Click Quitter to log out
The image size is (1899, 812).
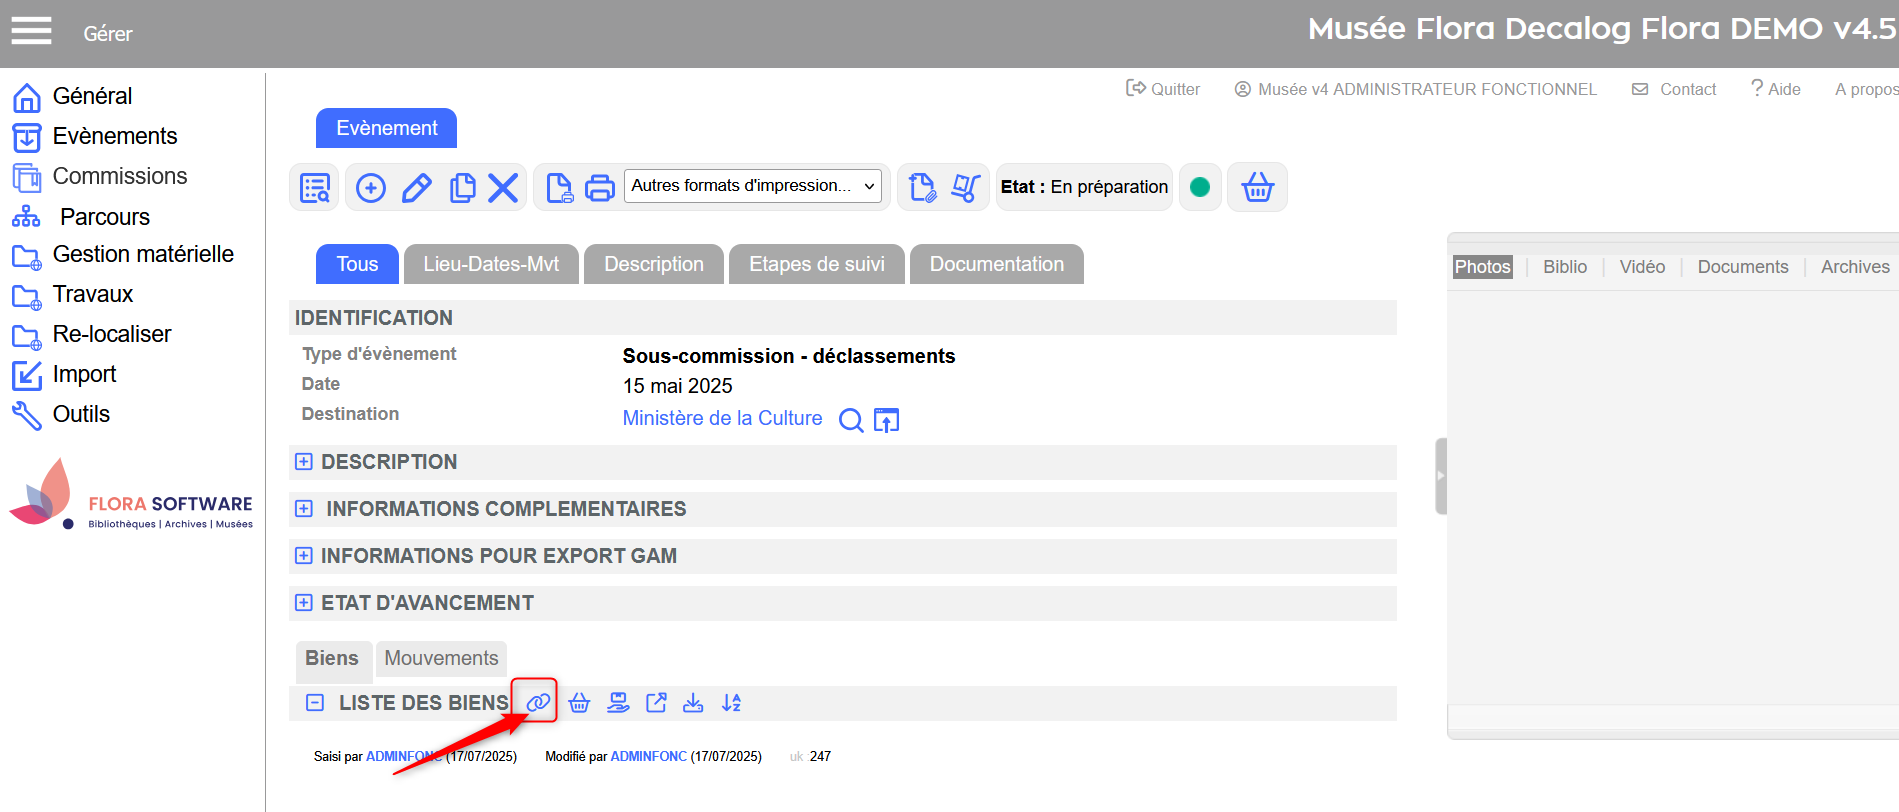tap(1163, 89)
